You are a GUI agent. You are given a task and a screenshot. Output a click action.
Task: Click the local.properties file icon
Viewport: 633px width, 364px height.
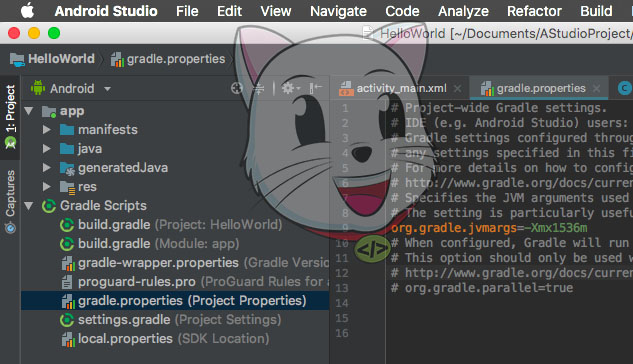coord(68,339)
